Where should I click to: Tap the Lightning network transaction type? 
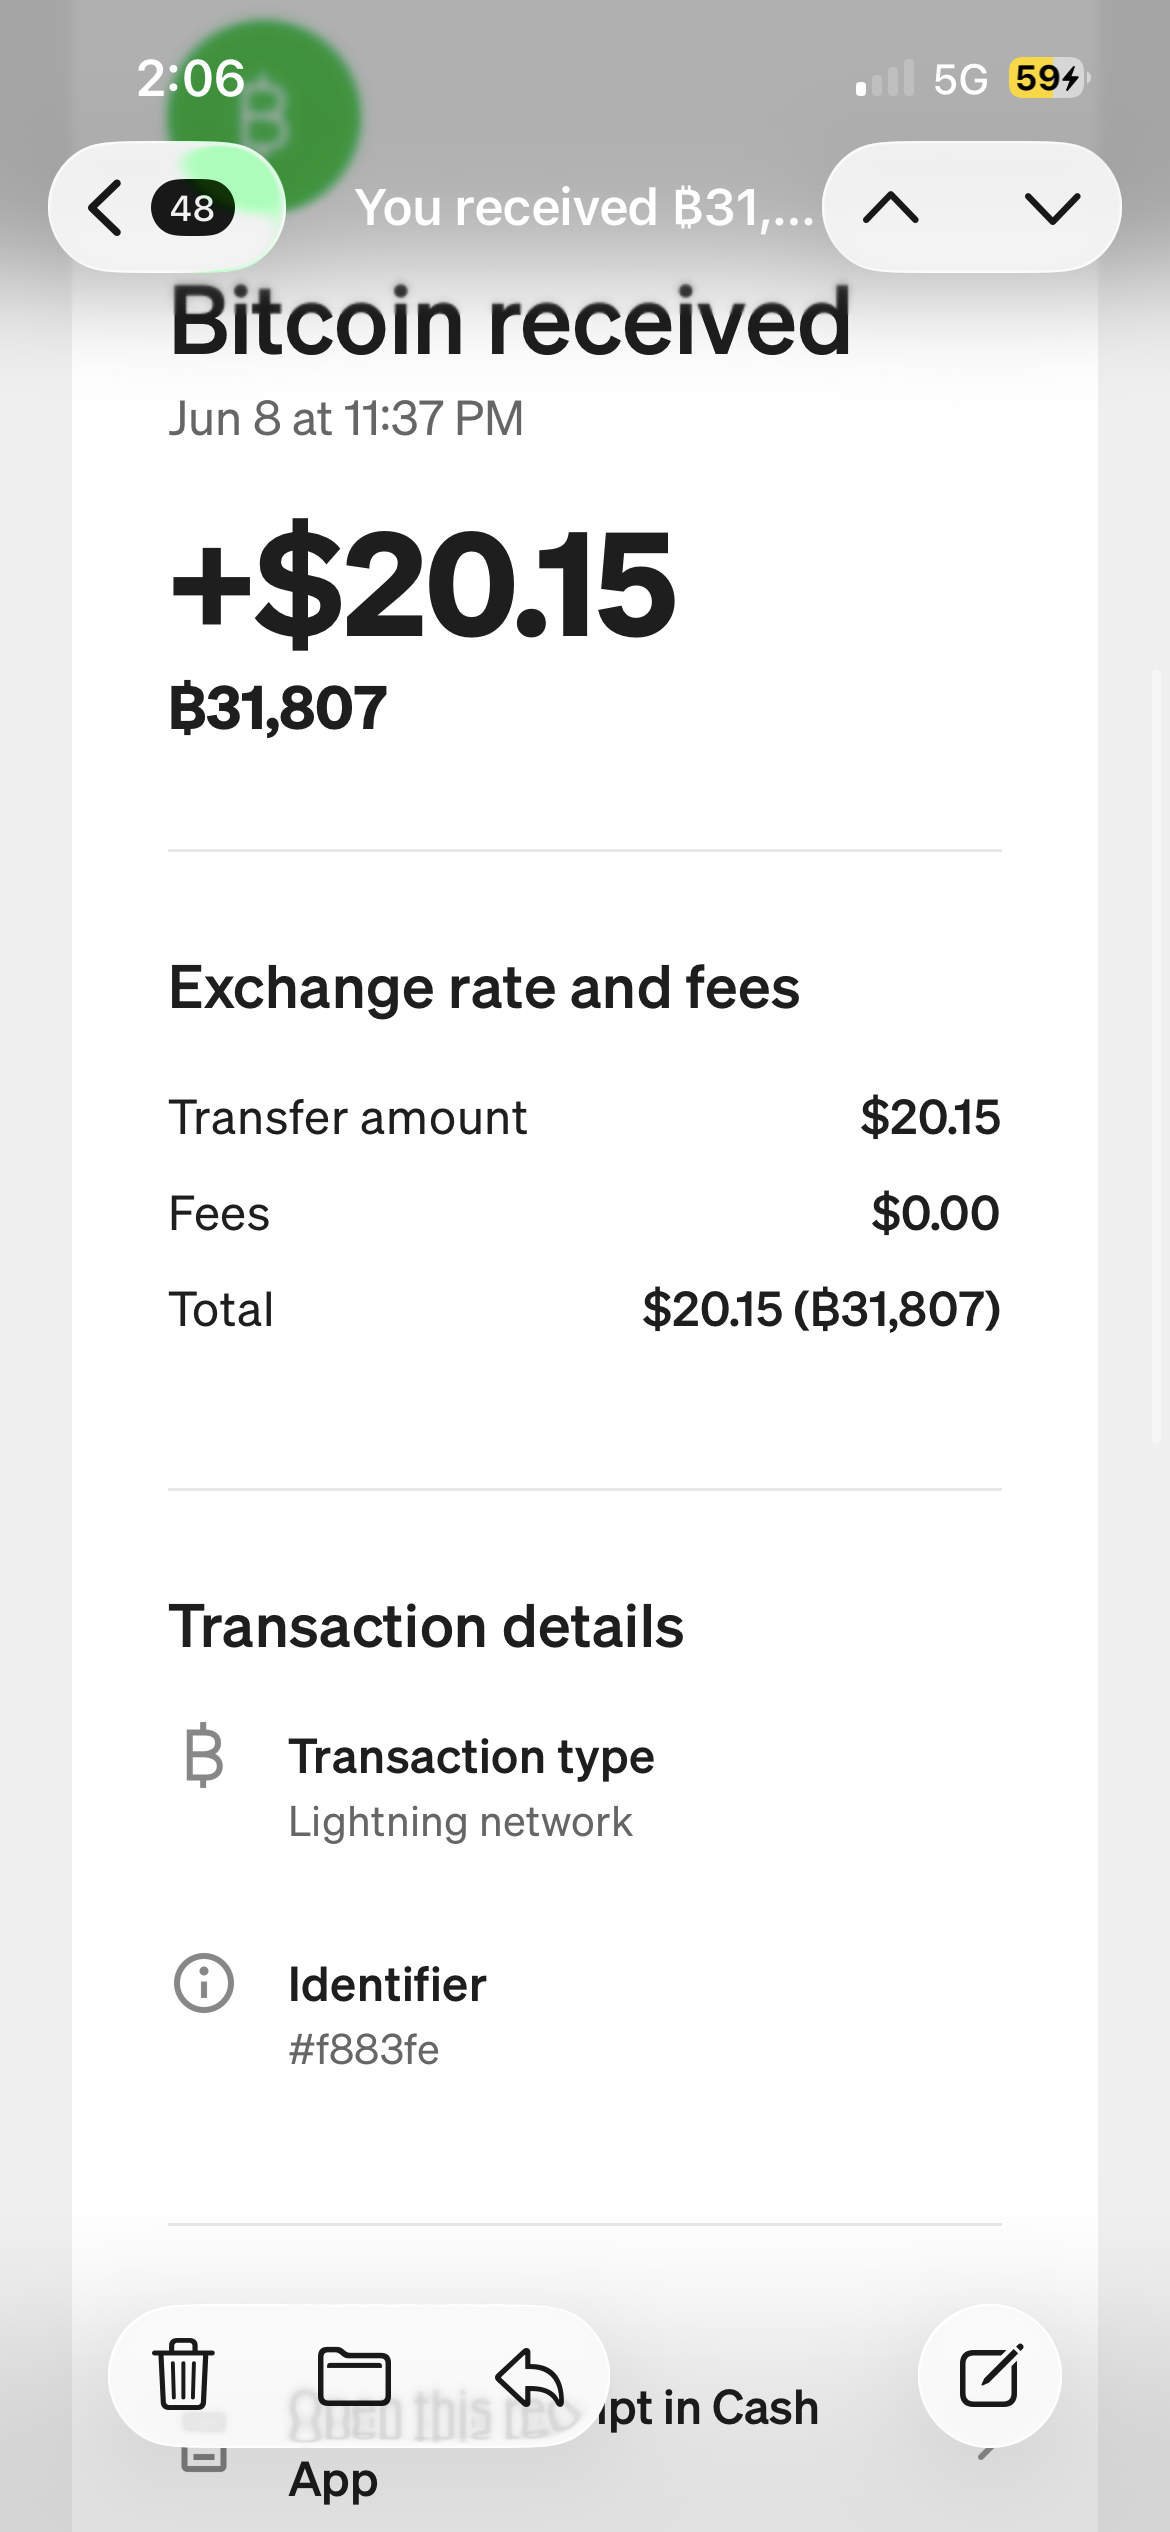(x=460, y=1822)
